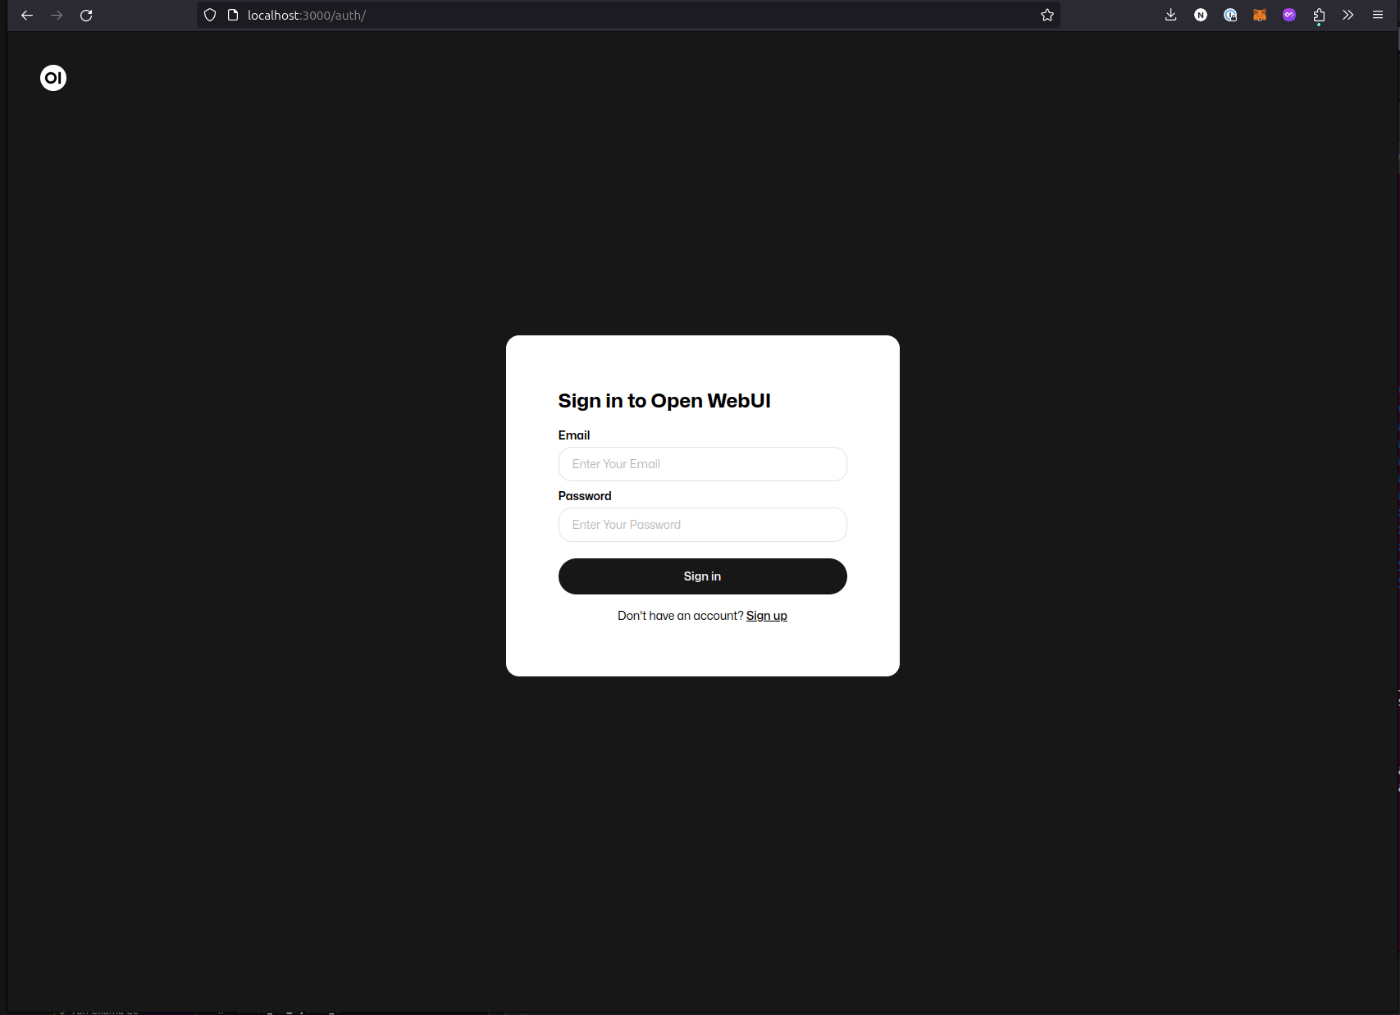The image size is (1400, 1015).
Task: Click the 'Sign in to Open WebUI' heading
Action: click(x=664, y=401)
